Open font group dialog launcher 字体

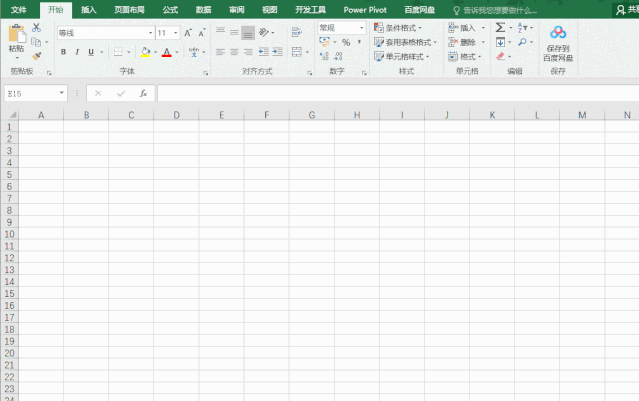pyautogui.click(x=205, y=73)
